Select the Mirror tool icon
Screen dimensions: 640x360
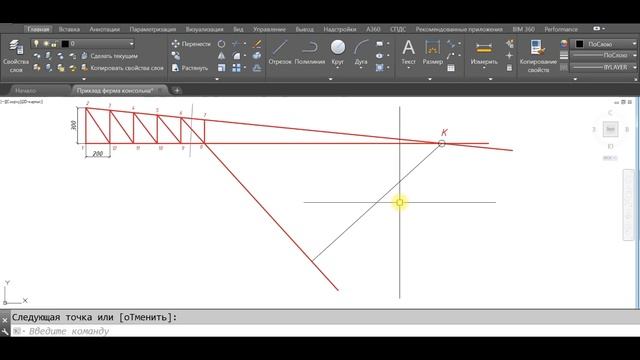tap(221, 56)
